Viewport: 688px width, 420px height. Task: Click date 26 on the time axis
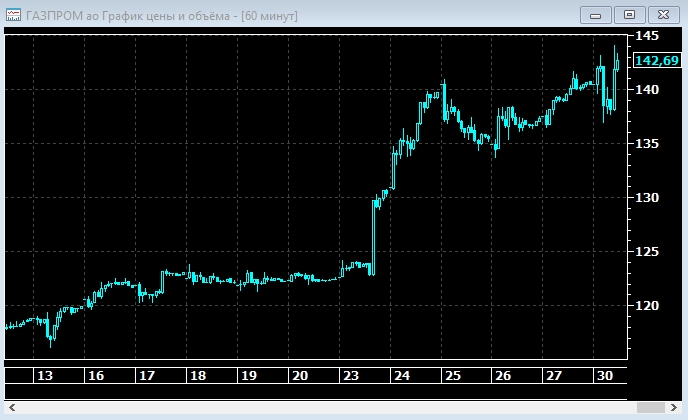[x=503, y=376]
